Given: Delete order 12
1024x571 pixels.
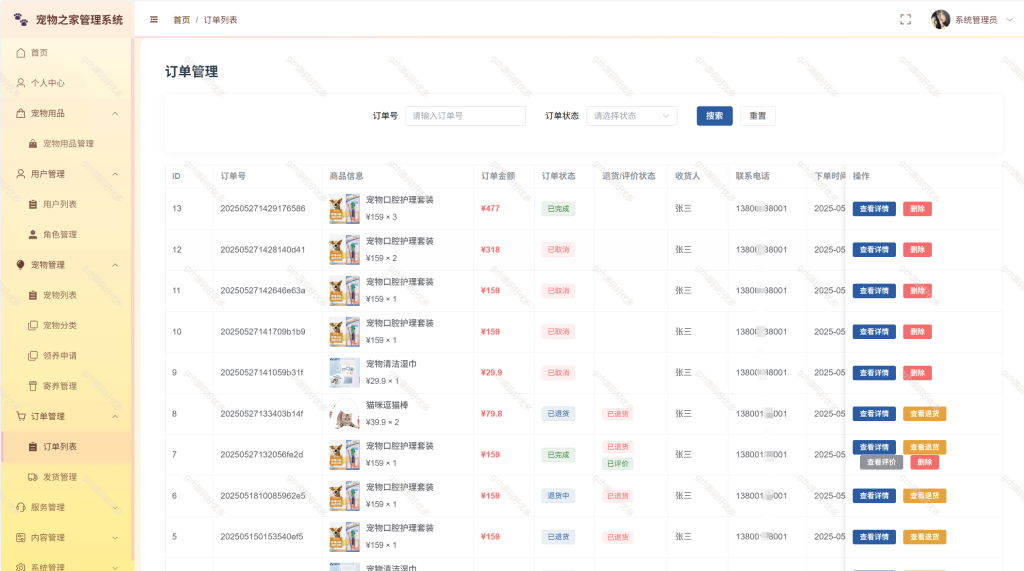Looking at the screenshot, I should pos(917,250).
